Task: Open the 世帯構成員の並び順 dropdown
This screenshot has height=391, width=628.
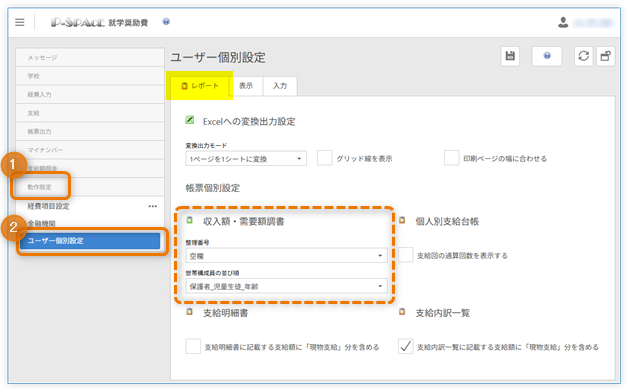Action: [x=286, y=286]
